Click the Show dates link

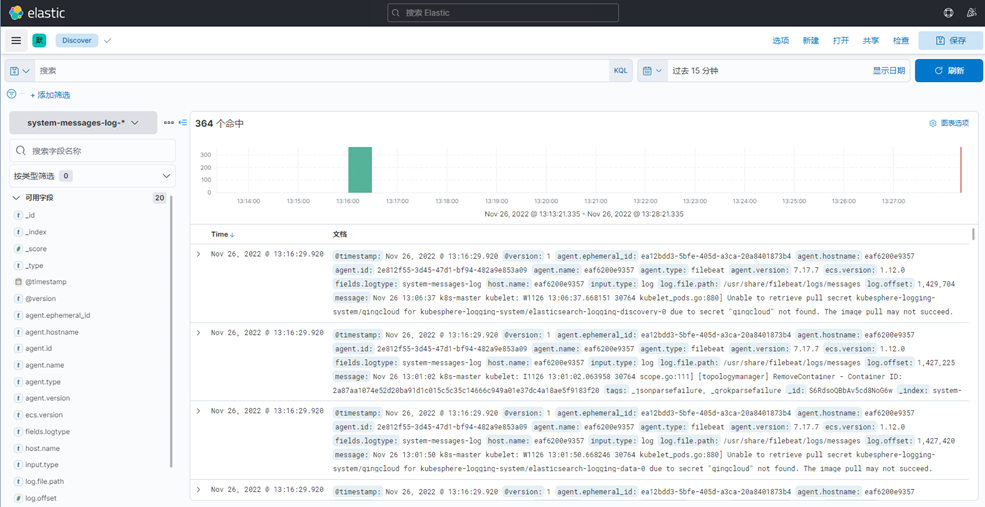[x=888, y=71]
